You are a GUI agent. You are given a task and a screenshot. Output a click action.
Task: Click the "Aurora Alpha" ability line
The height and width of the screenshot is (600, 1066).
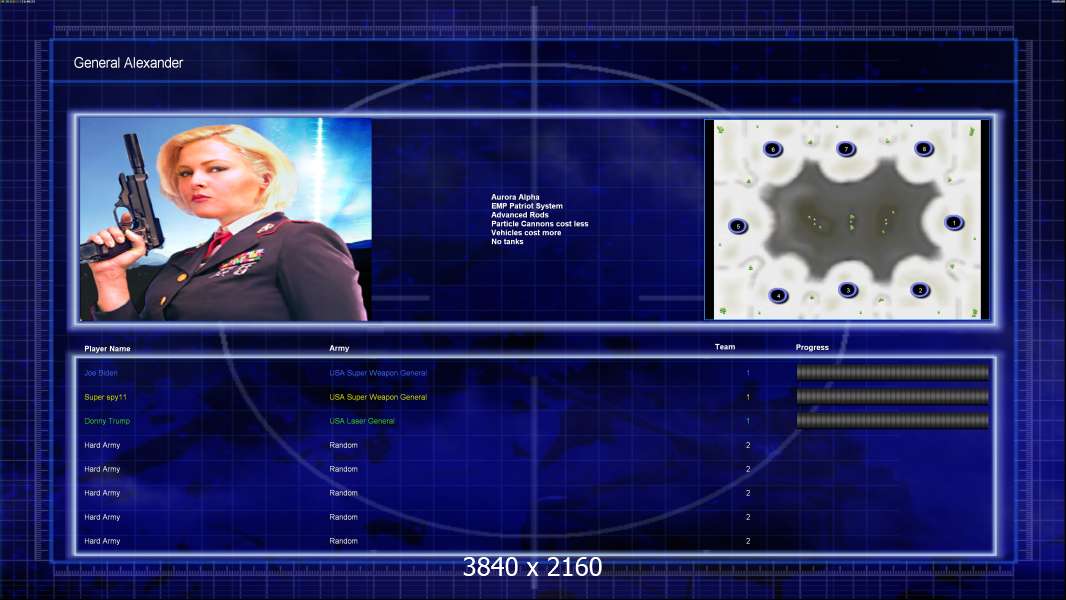tap(515, 197)
